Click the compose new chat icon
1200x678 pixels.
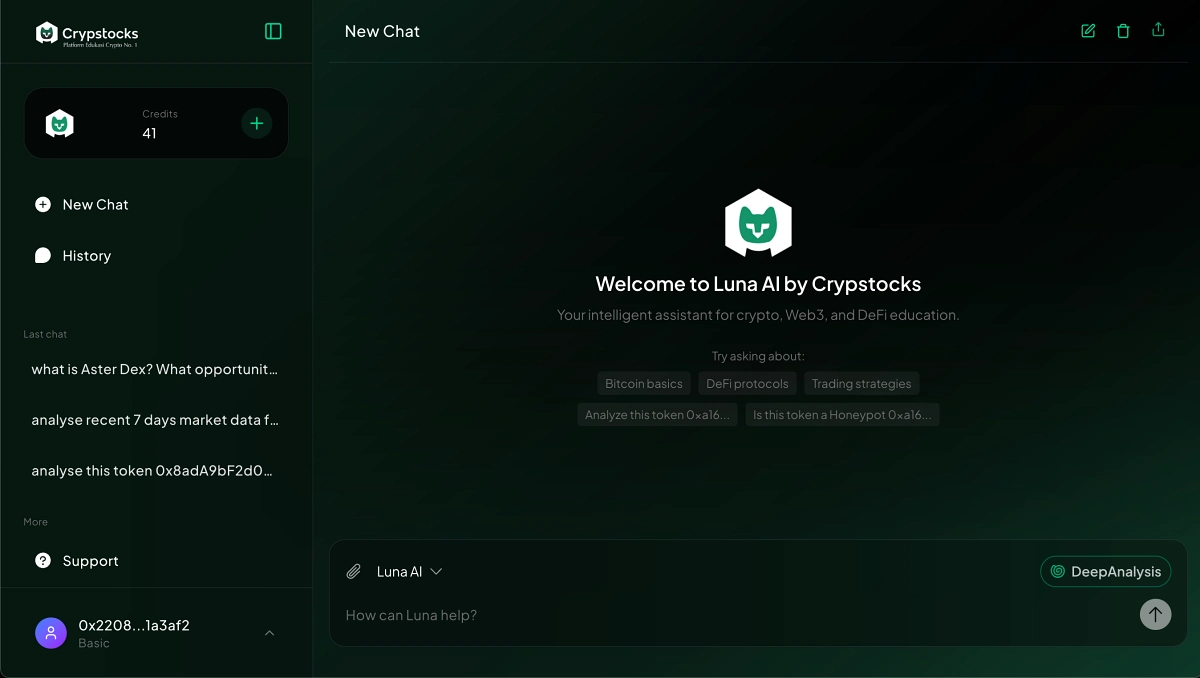(x=1087, y=31)
